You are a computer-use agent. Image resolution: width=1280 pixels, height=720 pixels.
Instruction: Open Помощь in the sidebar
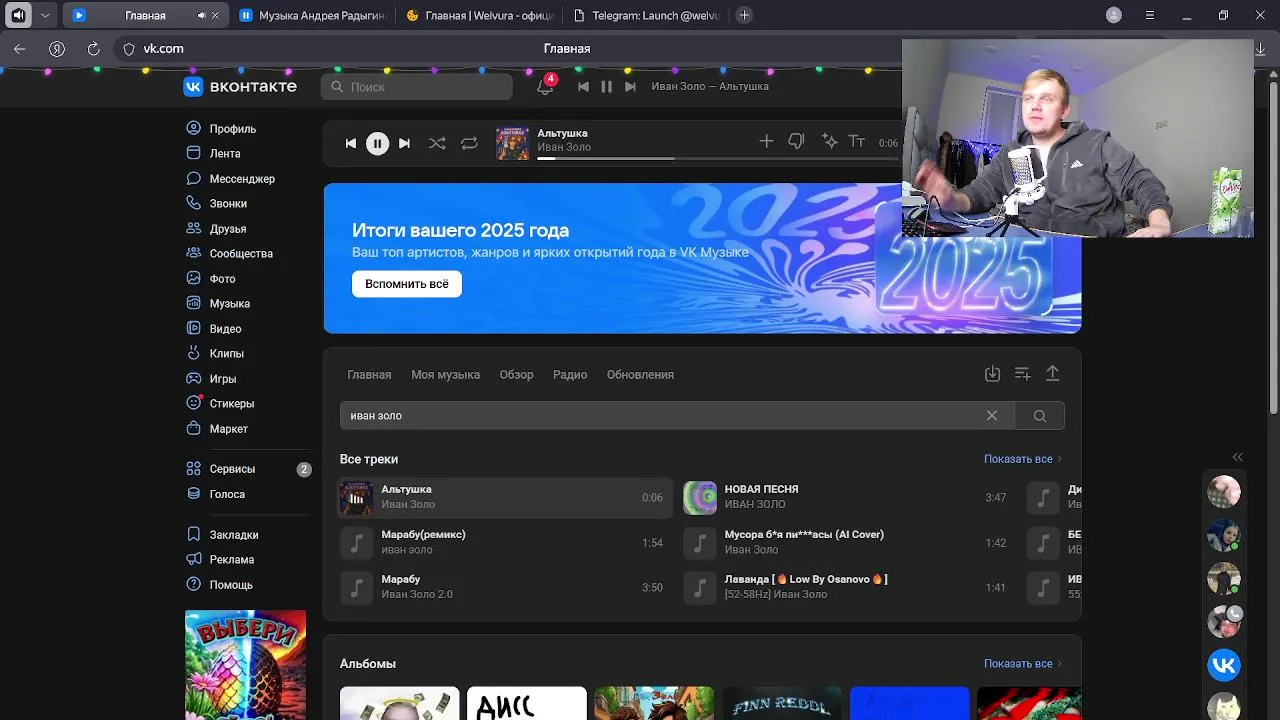(219, 585)
